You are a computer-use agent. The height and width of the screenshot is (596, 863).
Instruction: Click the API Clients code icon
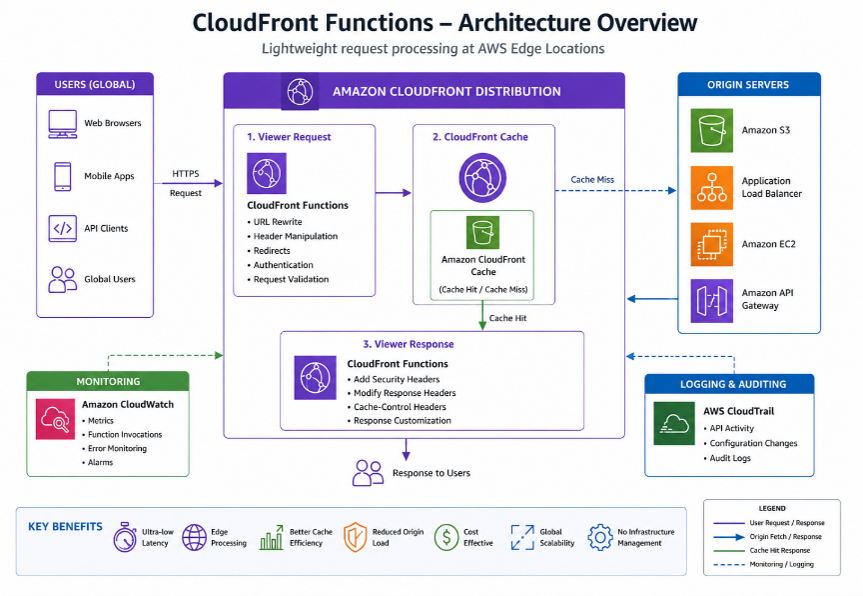click(x=63, y=228)
